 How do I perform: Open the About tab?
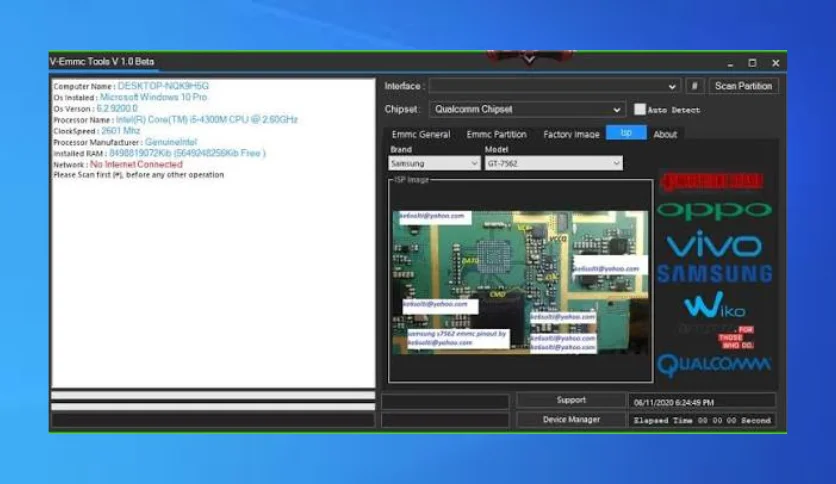click(665, 134)
